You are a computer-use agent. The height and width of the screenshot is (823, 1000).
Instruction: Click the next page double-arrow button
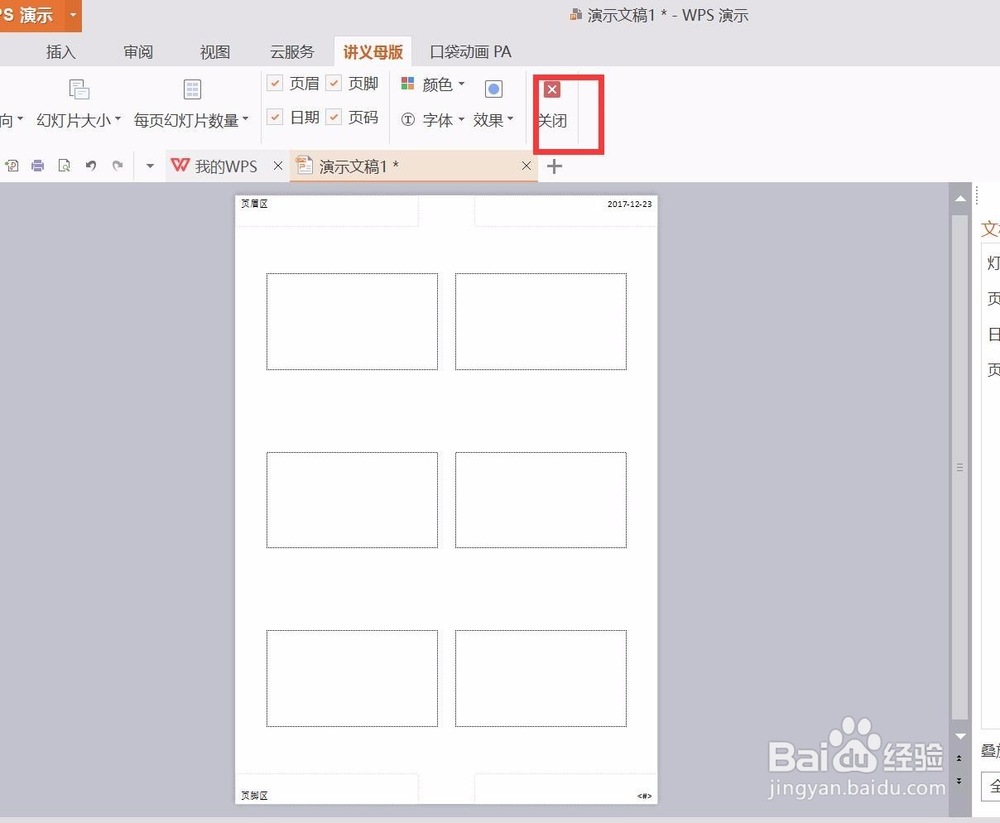pyautogui.click(x=959, y=780)
